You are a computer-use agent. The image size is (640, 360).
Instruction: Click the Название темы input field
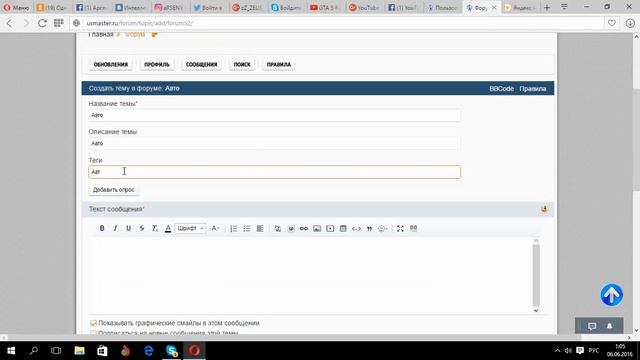coord(274,115)
